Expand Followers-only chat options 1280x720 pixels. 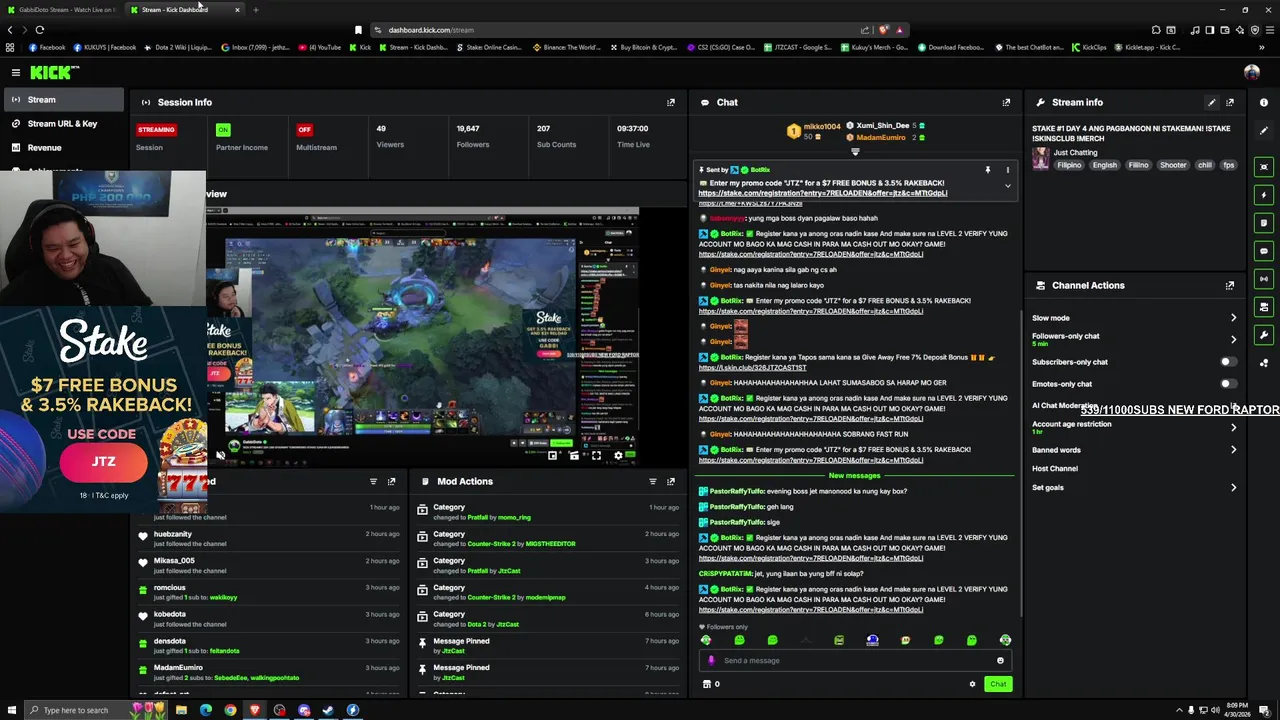click(x=1233, y=340)
